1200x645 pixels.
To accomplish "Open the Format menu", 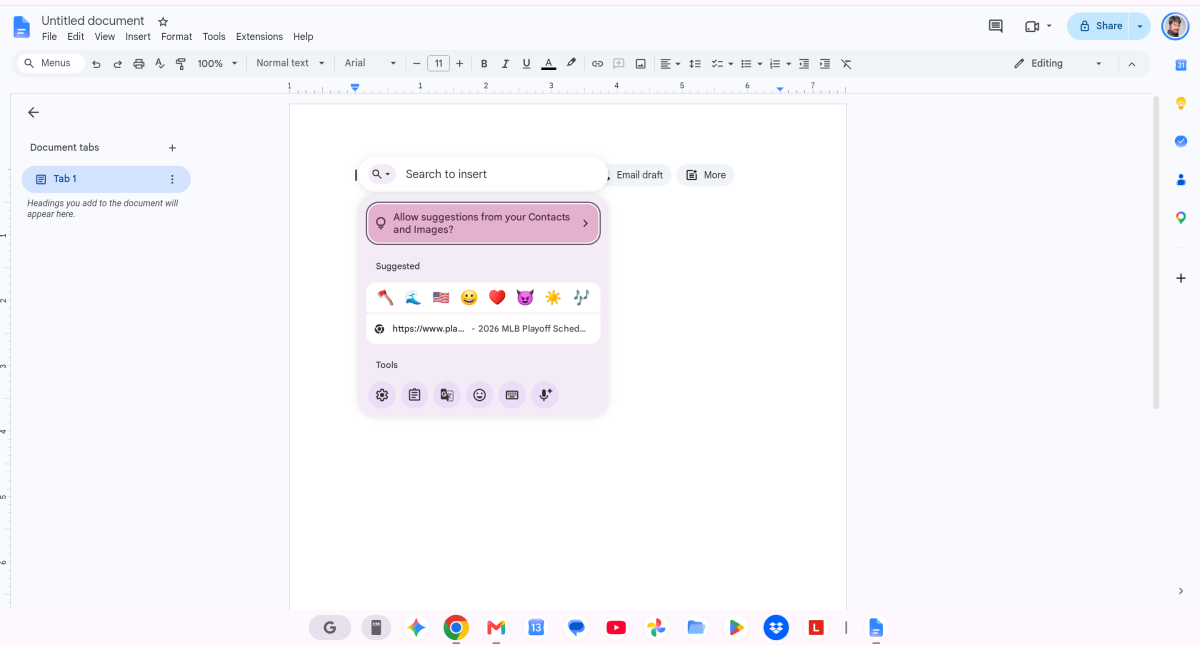I will coord(177,37).
